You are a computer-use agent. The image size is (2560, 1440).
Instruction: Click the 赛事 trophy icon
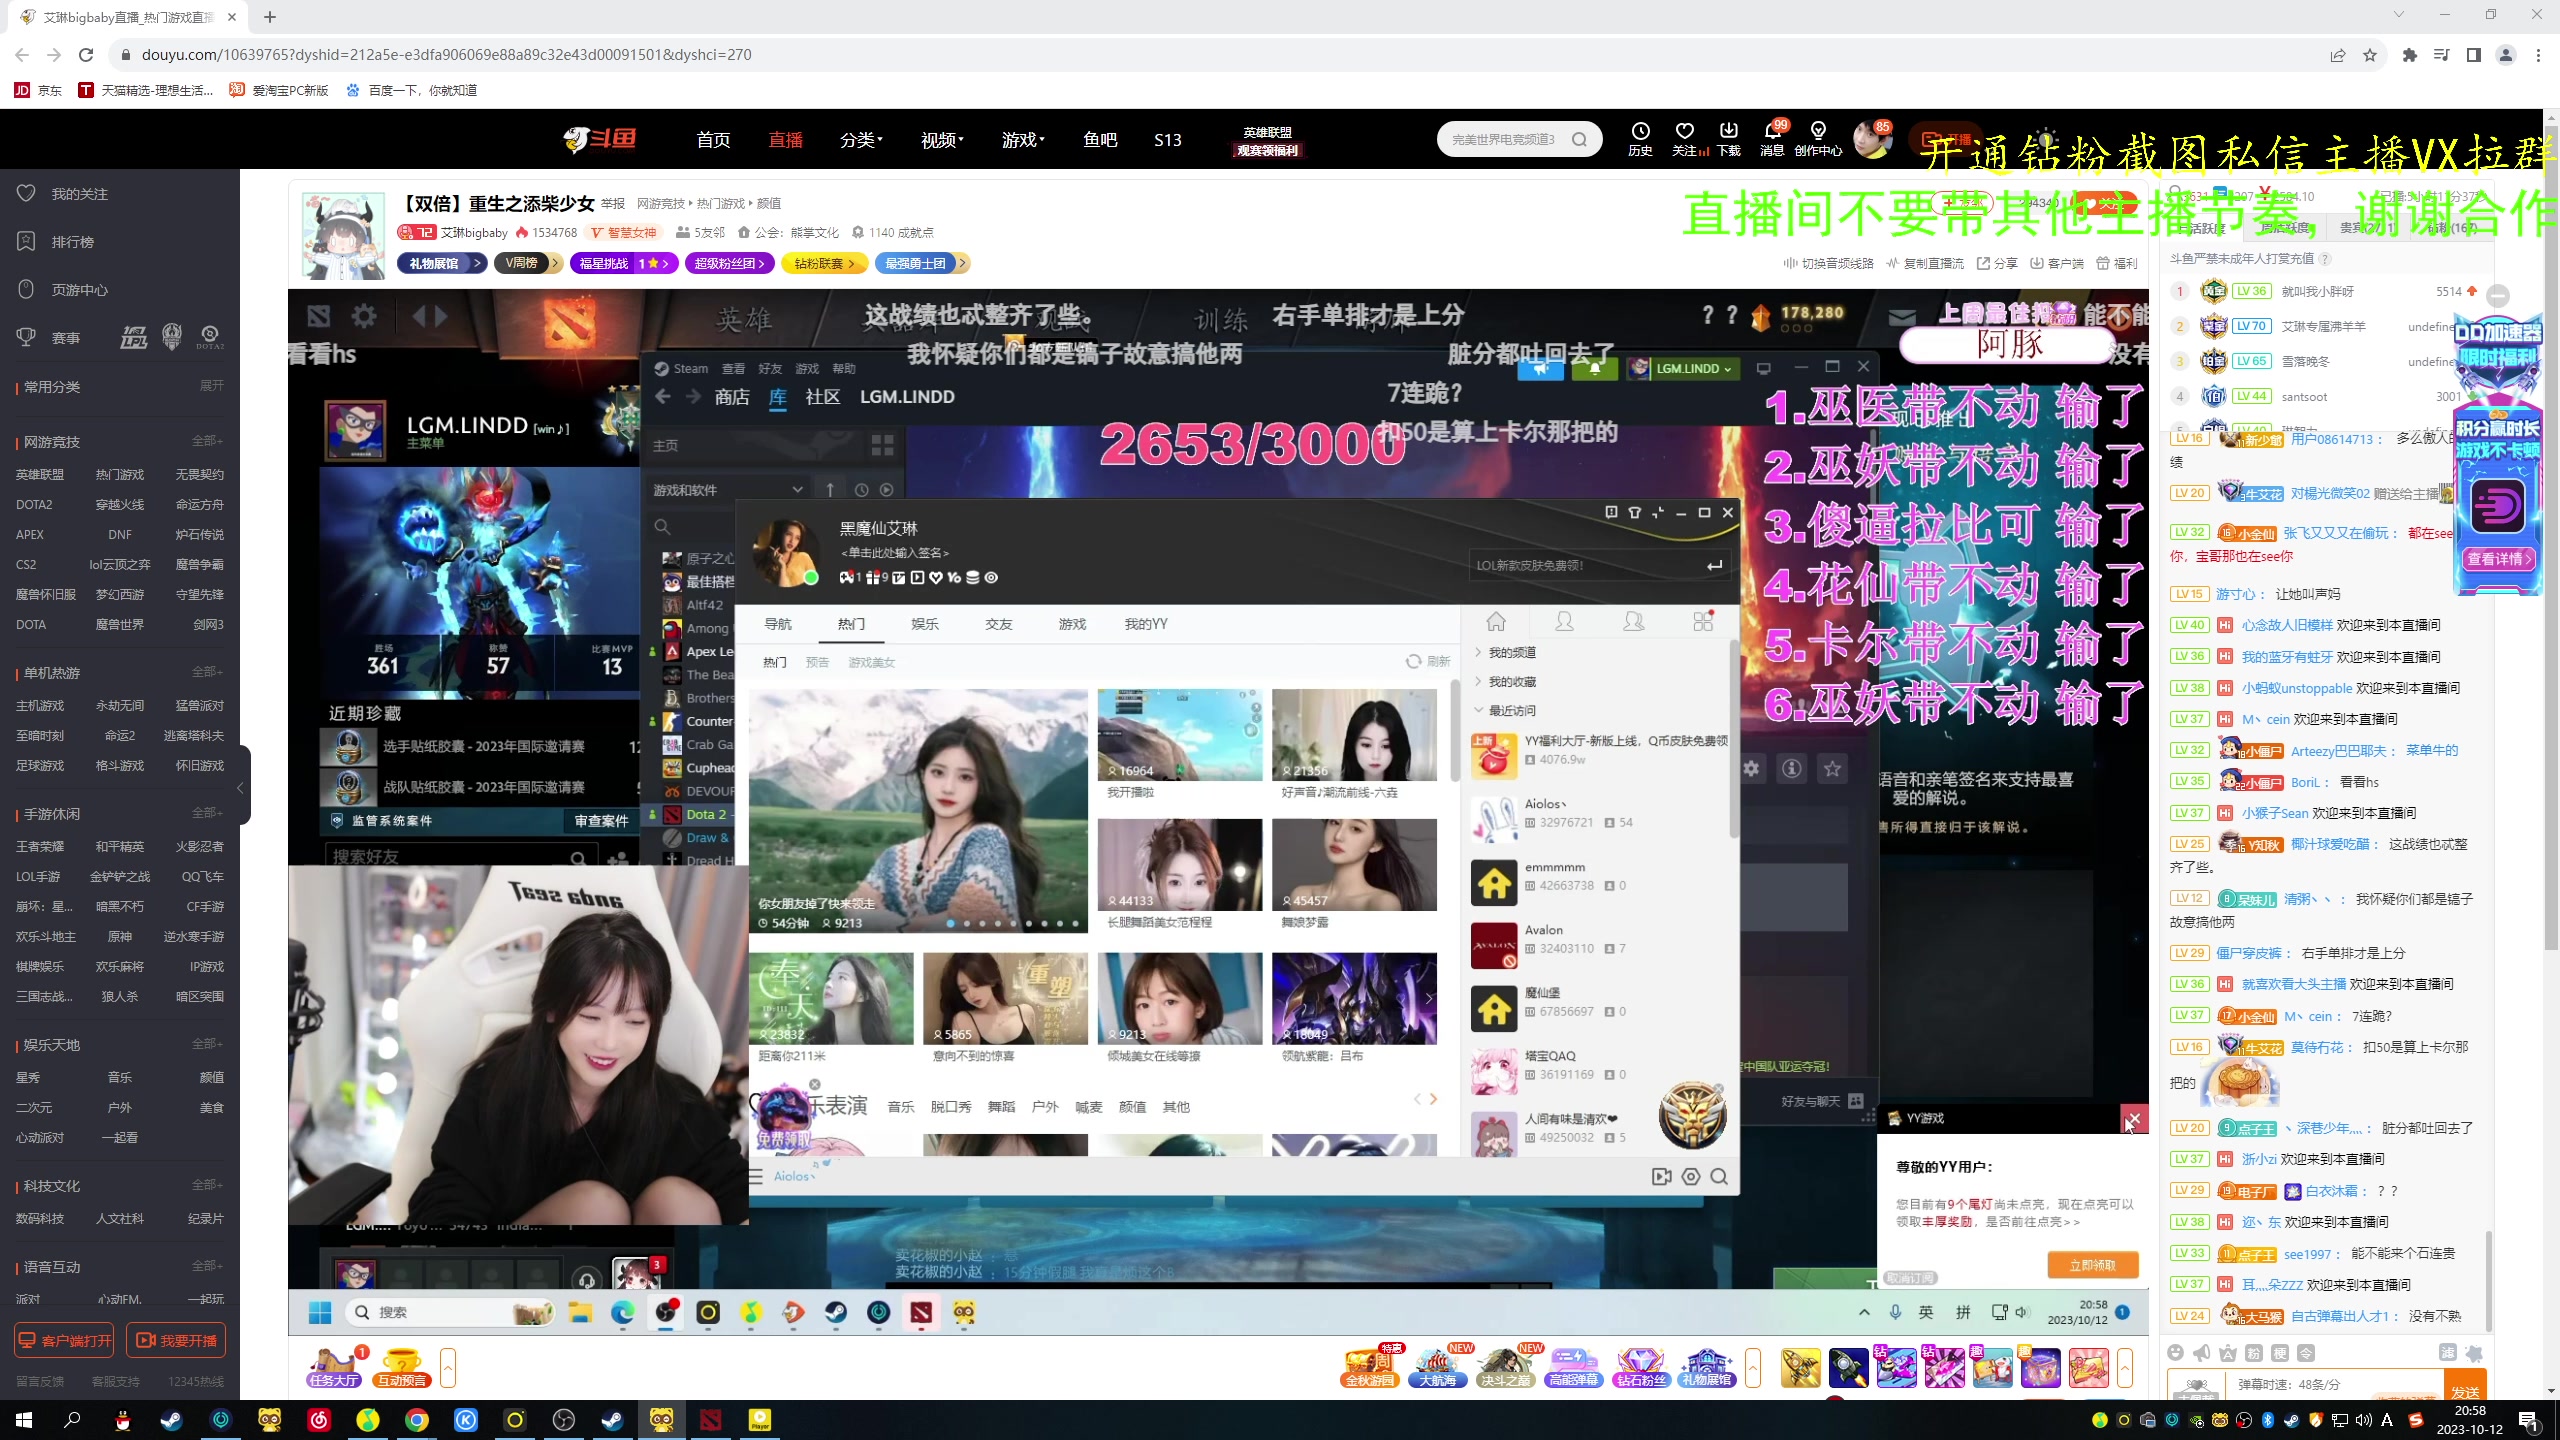pyautogui.click(x=27, y=338)
